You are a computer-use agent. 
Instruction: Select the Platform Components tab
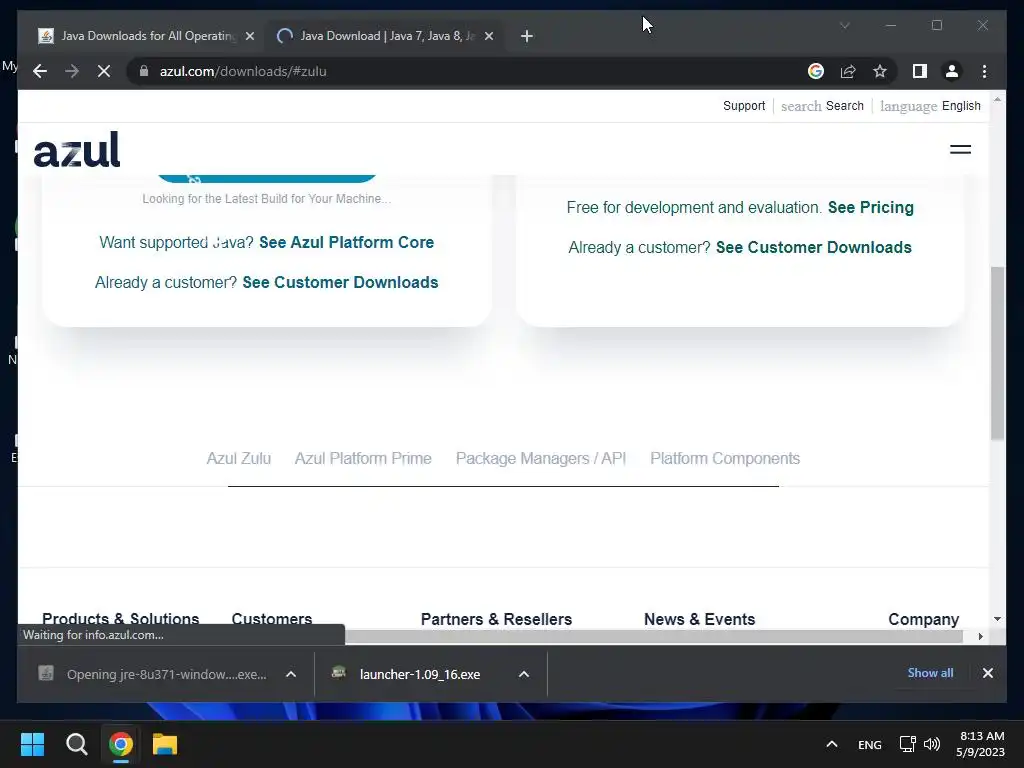click(725, 458)
